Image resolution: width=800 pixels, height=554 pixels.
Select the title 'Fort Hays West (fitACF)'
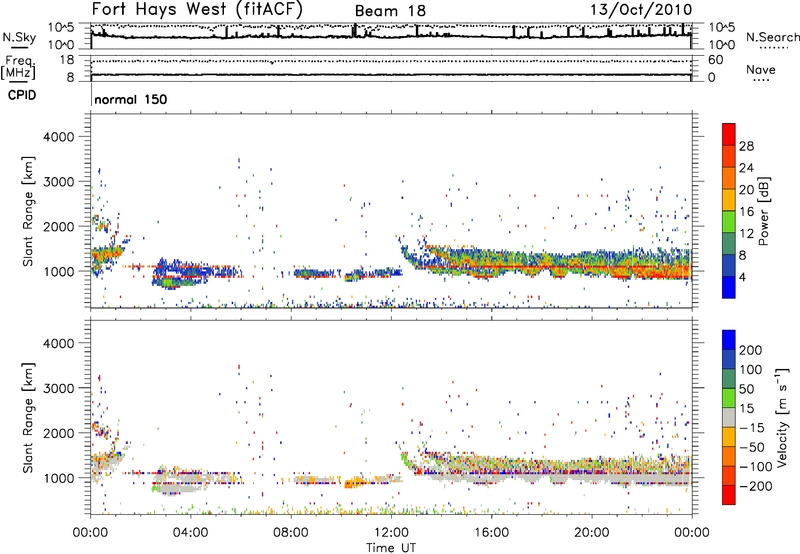[197, 9]
